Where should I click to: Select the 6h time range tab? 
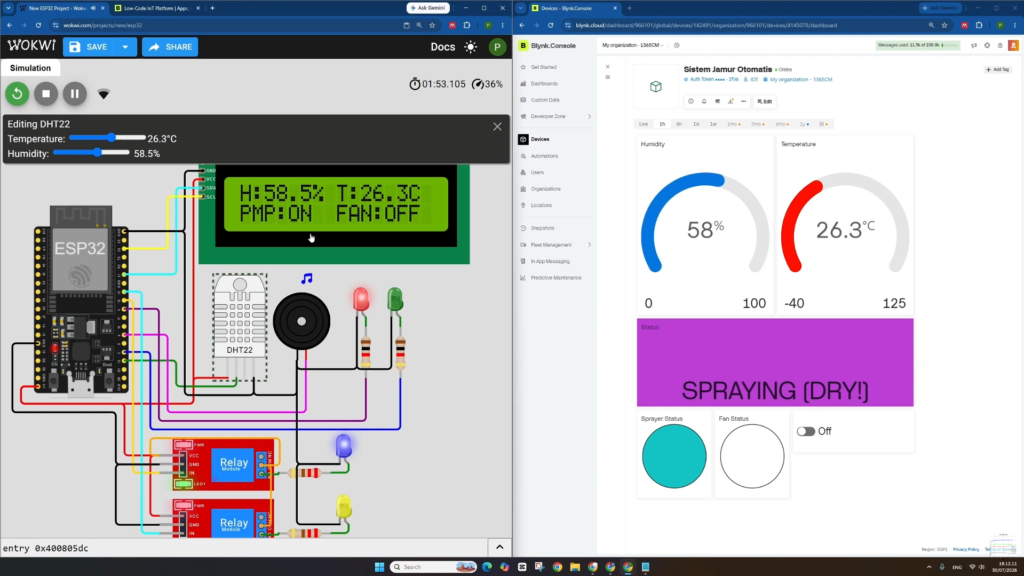679,124
